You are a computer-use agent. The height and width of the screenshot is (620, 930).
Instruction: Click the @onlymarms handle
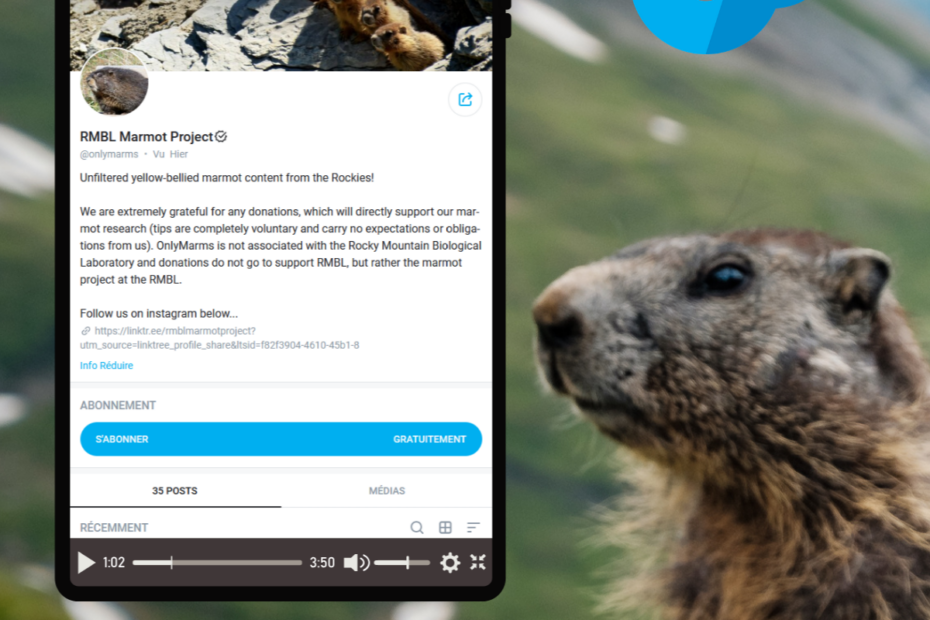click(109, 154)
